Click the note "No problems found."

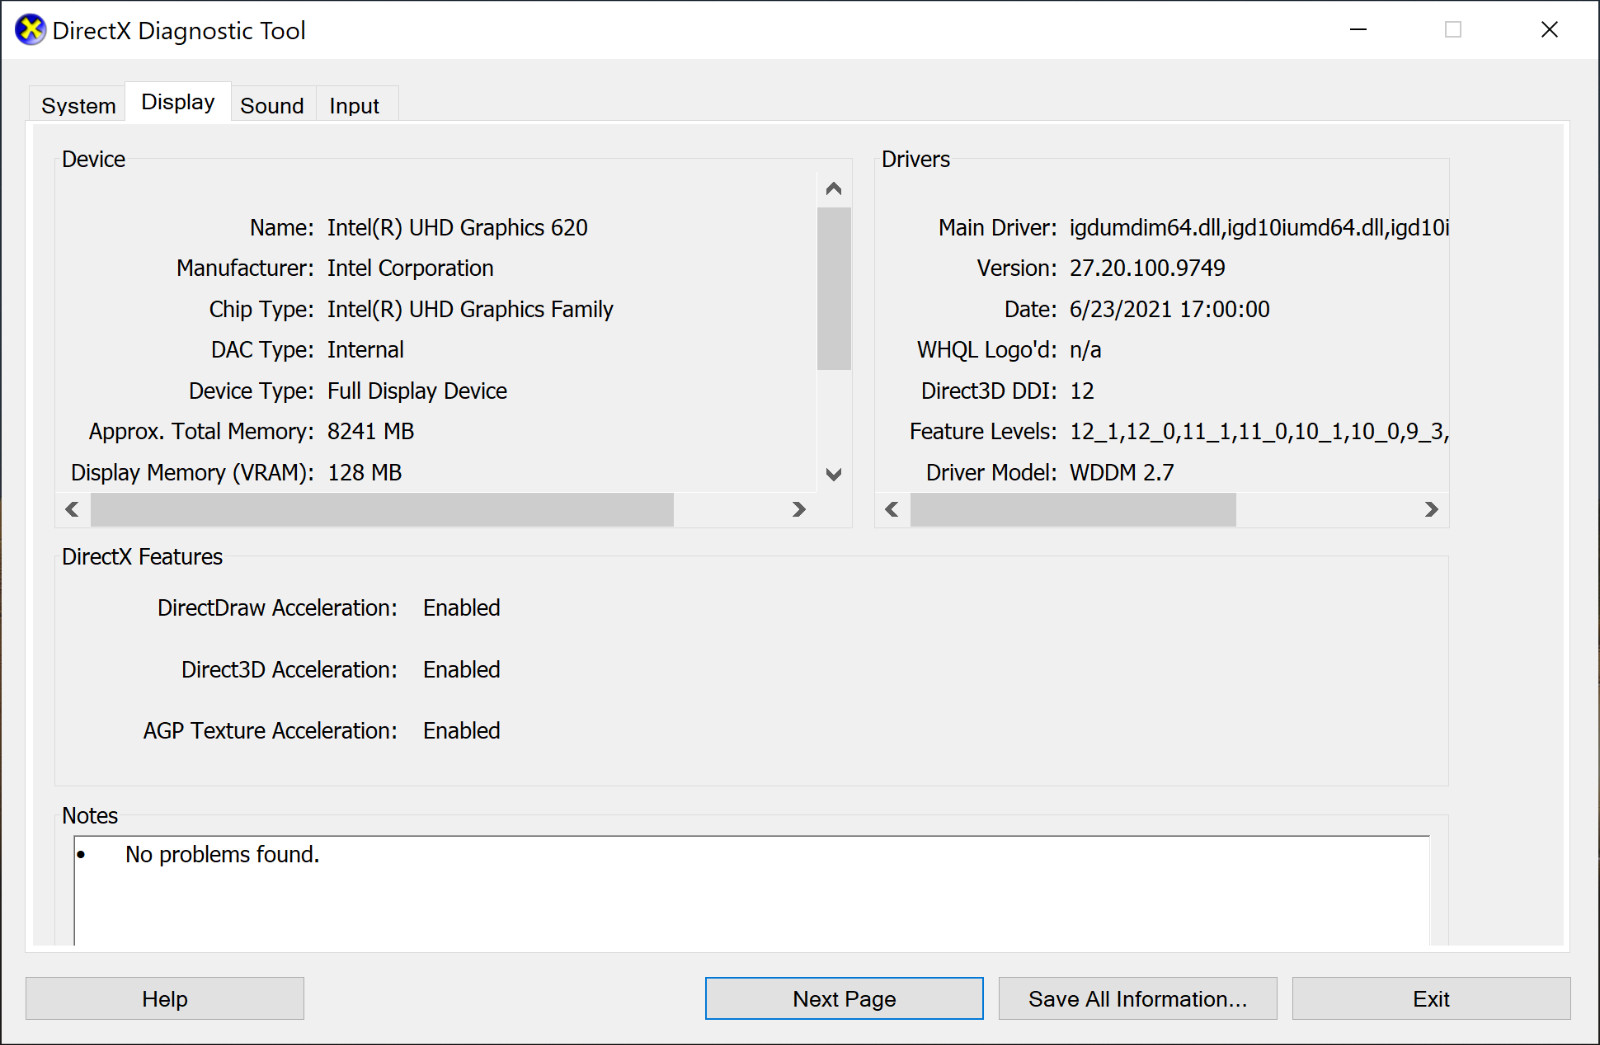point(222,854)
